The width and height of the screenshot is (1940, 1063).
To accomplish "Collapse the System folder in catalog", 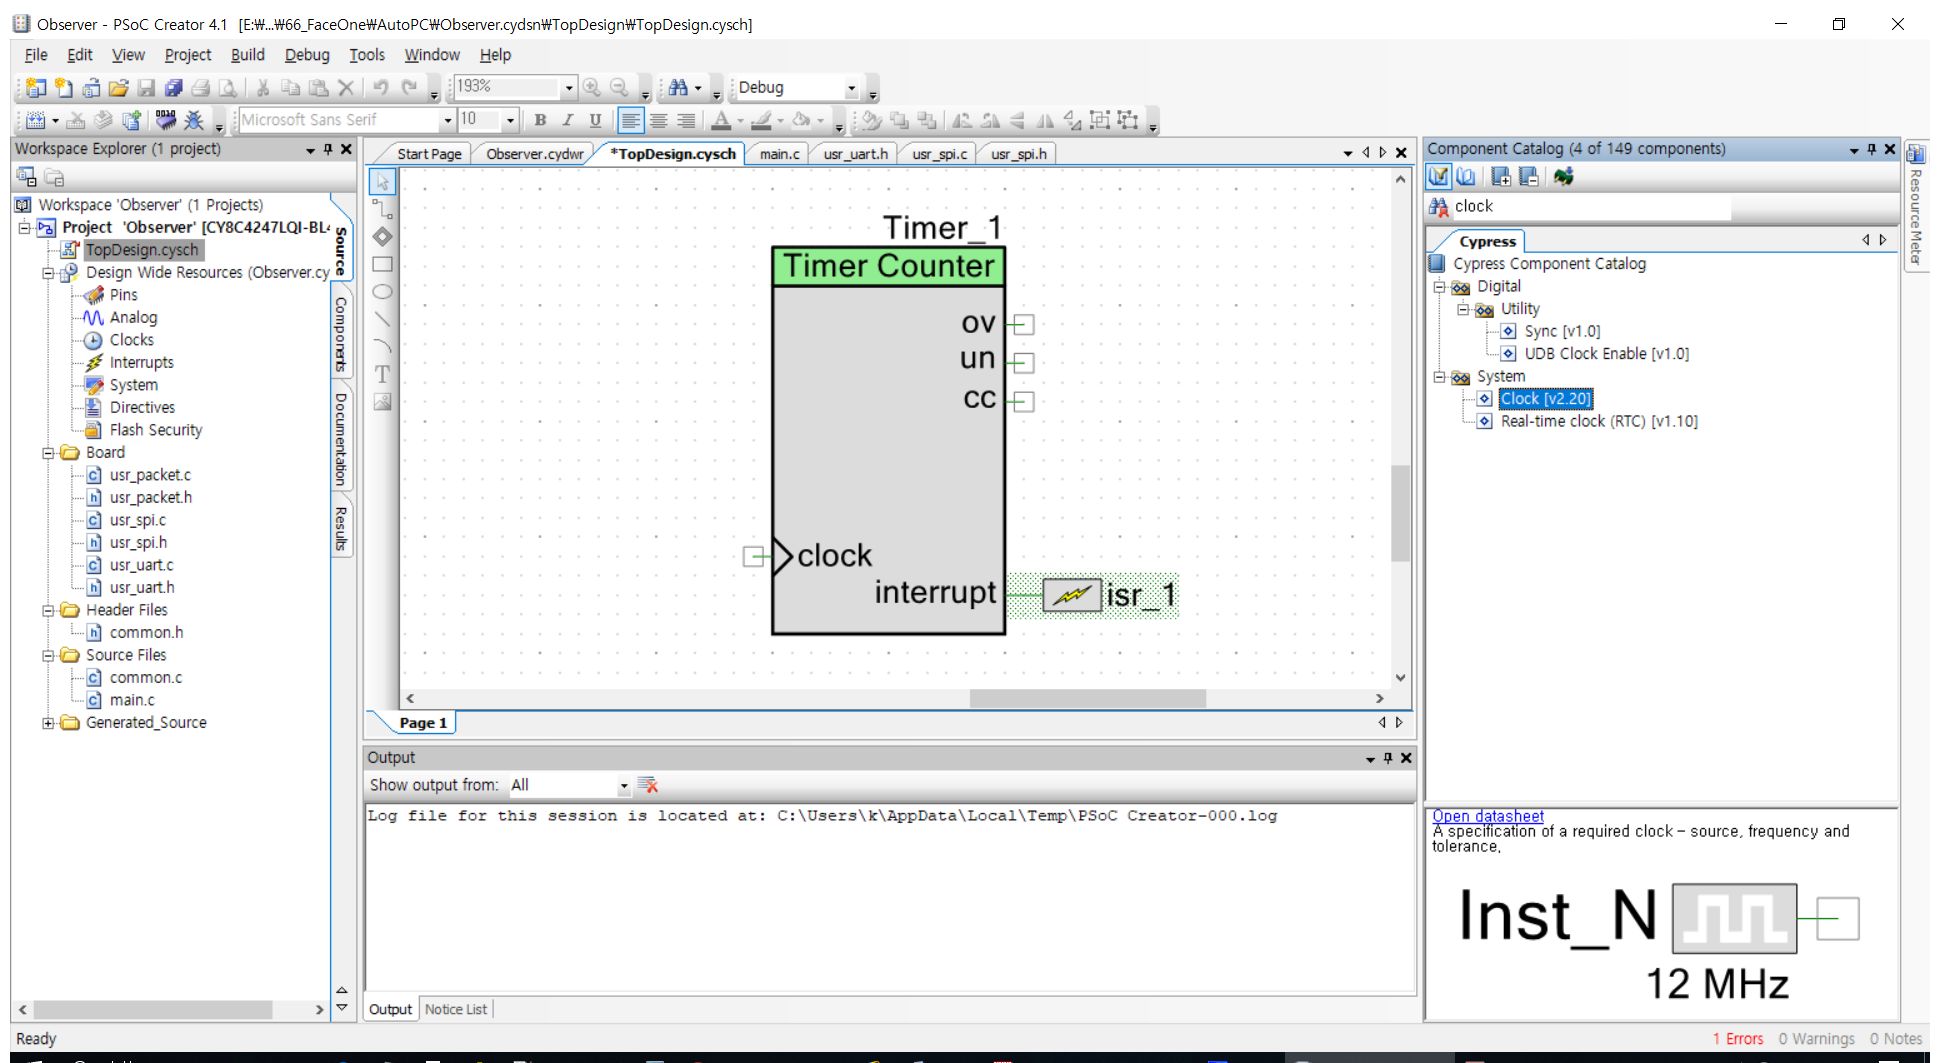I will [1440, 377].
